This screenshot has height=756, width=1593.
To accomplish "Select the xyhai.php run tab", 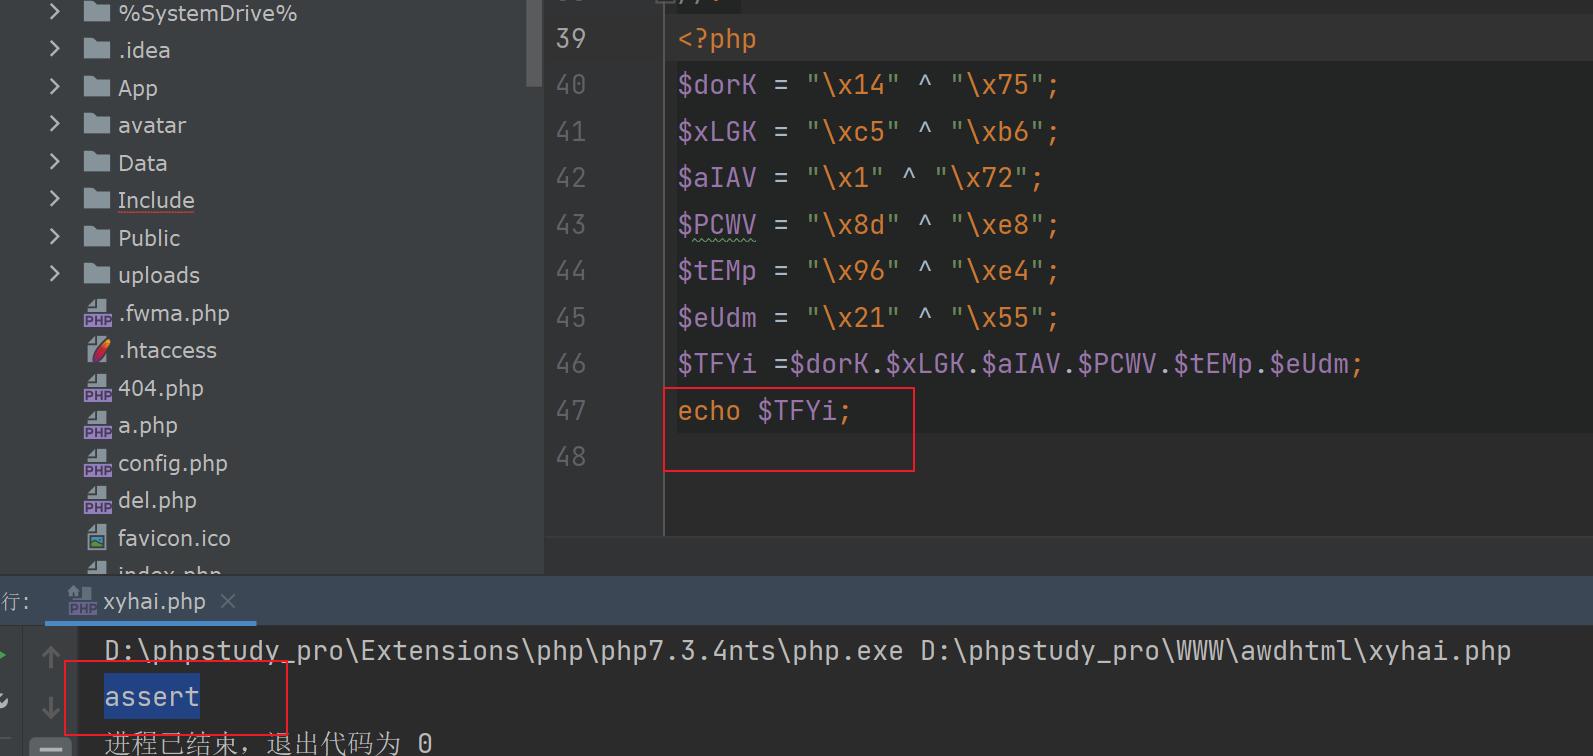I will tap(153, 601).
